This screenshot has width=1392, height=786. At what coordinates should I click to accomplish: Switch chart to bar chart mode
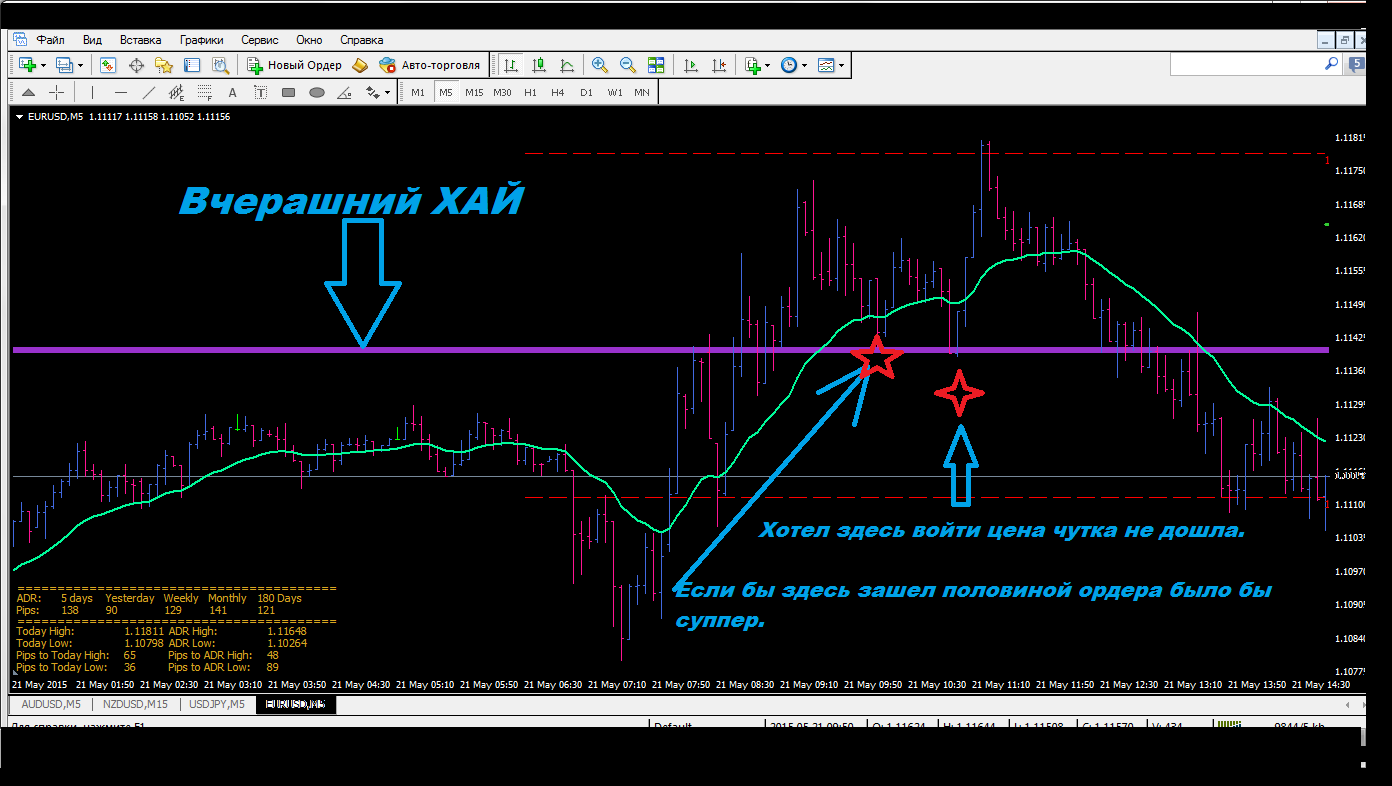pos(511,65)
